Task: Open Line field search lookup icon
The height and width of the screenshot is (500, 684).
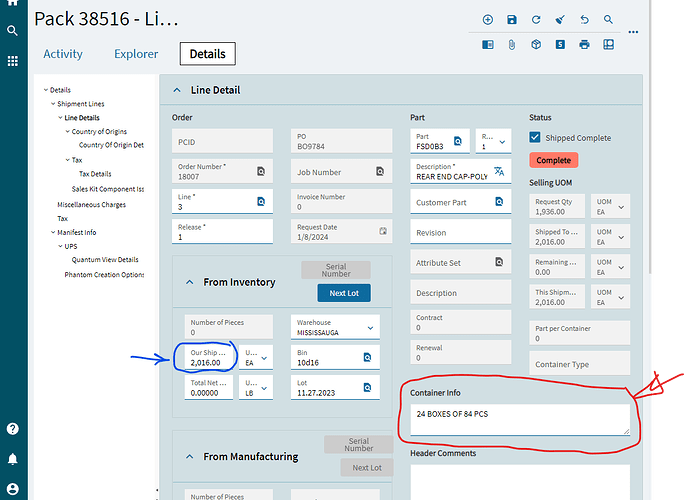Action: pos(261,201)
